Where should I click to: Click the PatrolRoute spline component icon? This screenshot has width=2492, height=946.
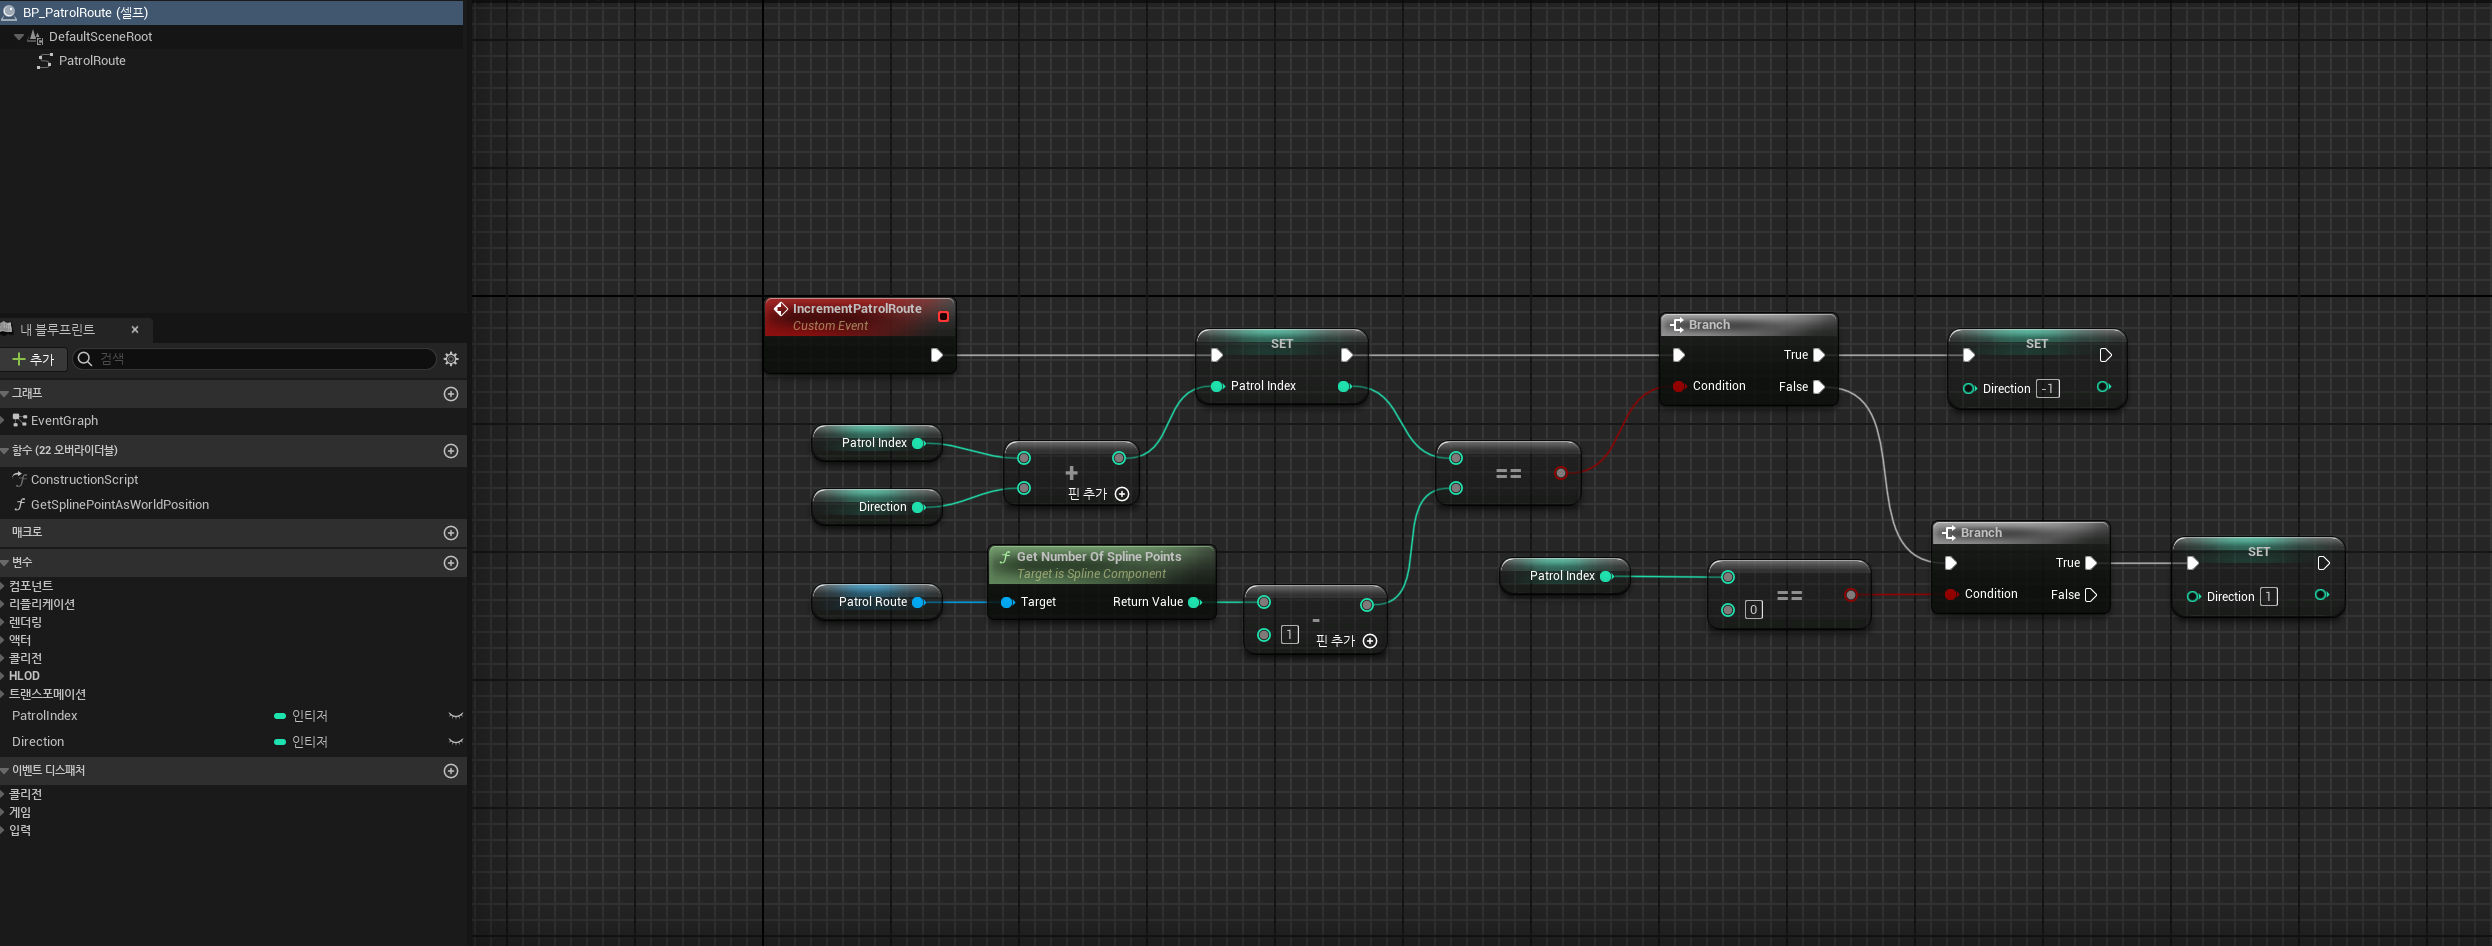tap(45, 61)
